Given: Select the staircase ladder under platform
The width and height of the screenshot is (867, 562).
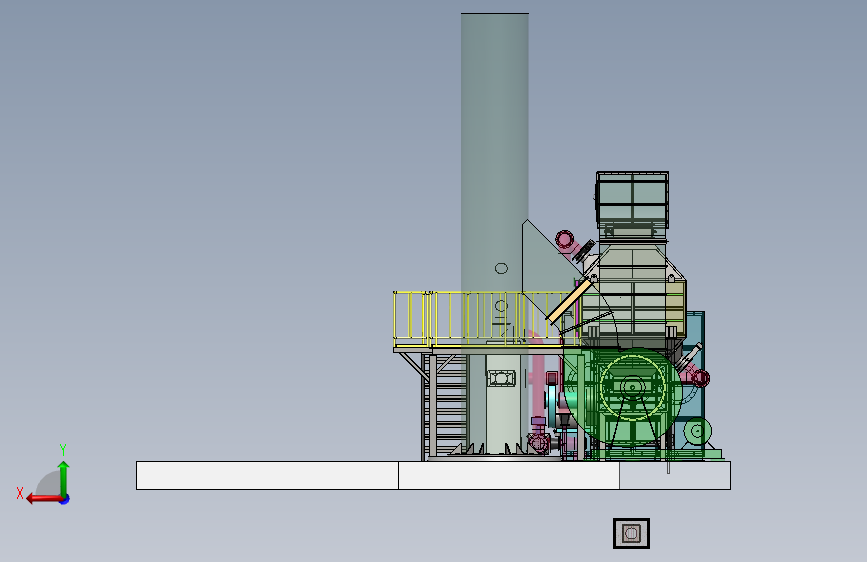Looking at the screenshot, I should point(447,407).
